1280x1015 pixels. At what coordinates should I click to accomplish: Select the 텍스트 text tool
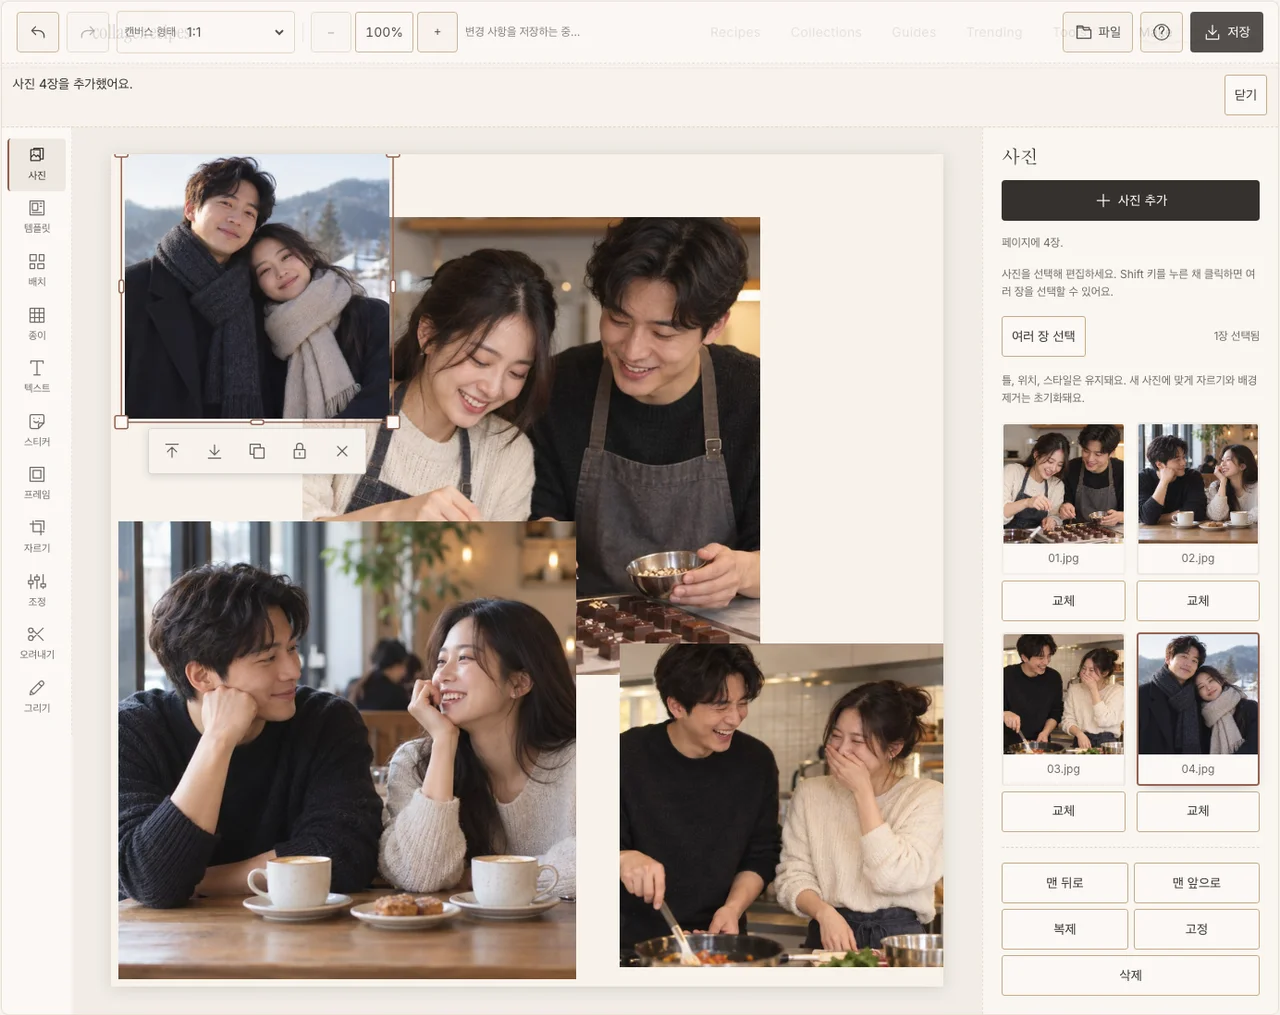point(37,377)
